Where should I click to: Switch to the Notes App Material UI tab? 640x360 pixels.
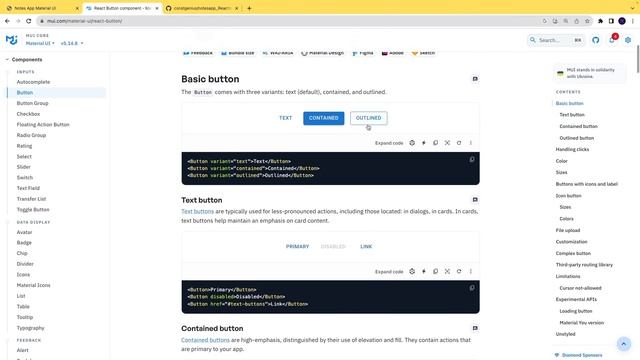[42, 8]
